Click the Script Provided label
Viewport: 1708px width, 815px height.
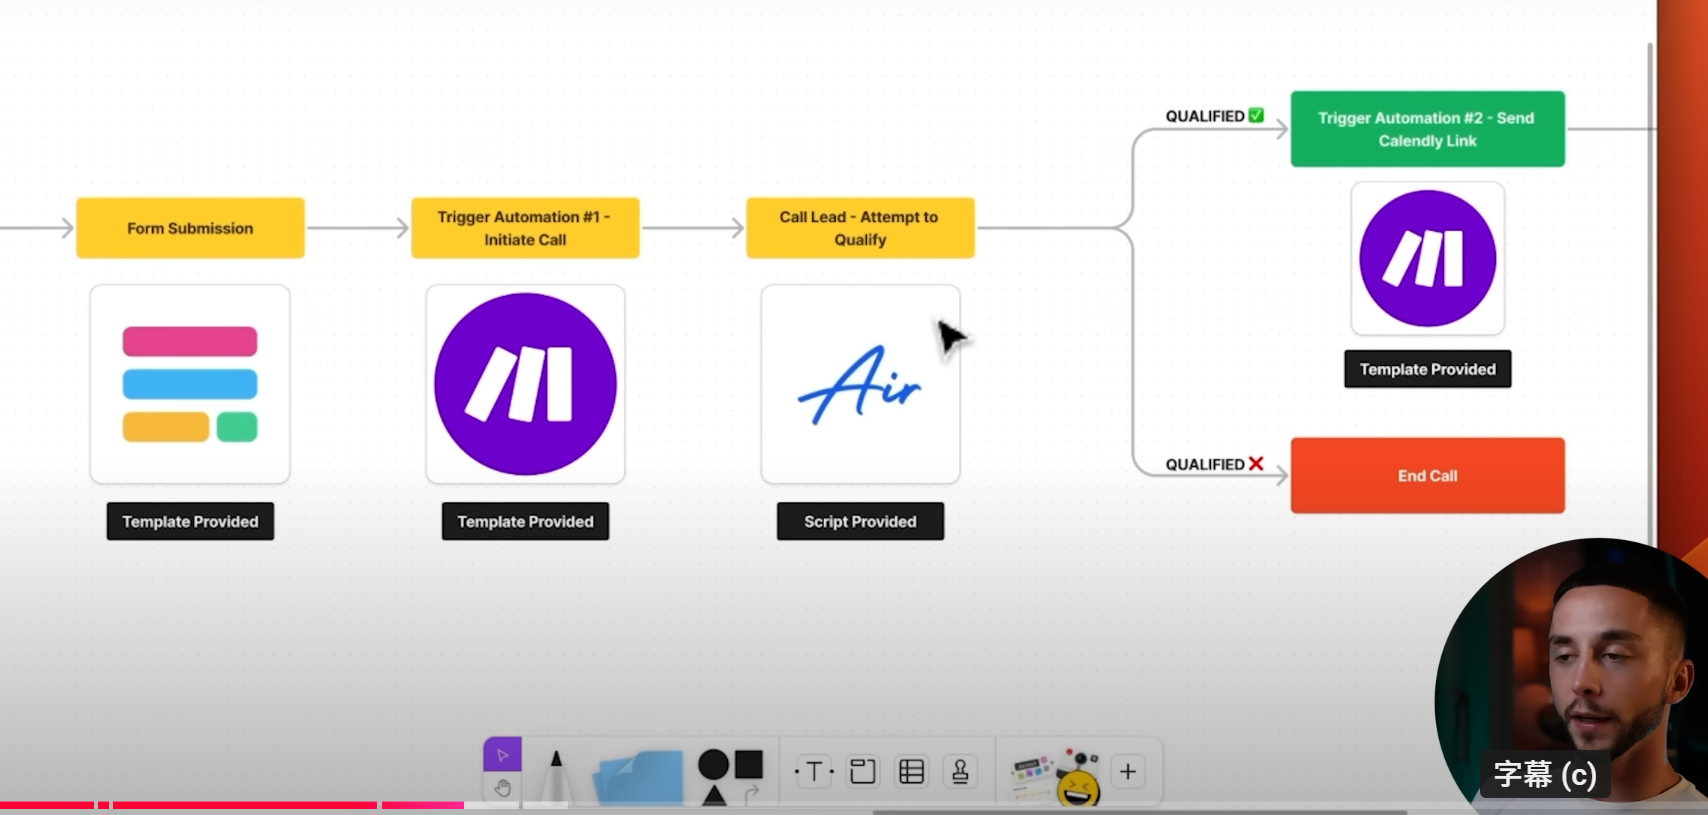coord(860,521)
